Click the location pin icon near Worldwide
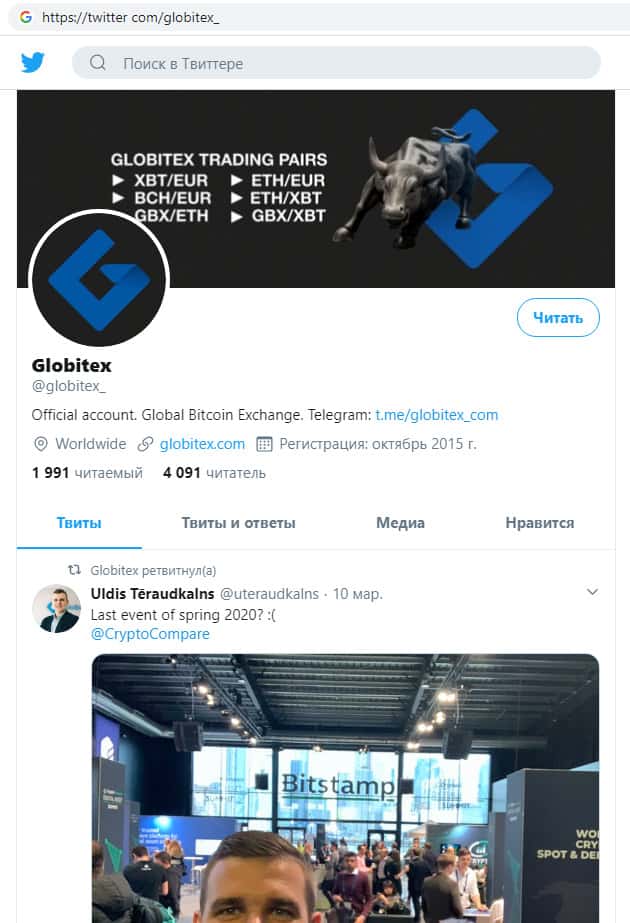 pos(41,444)
